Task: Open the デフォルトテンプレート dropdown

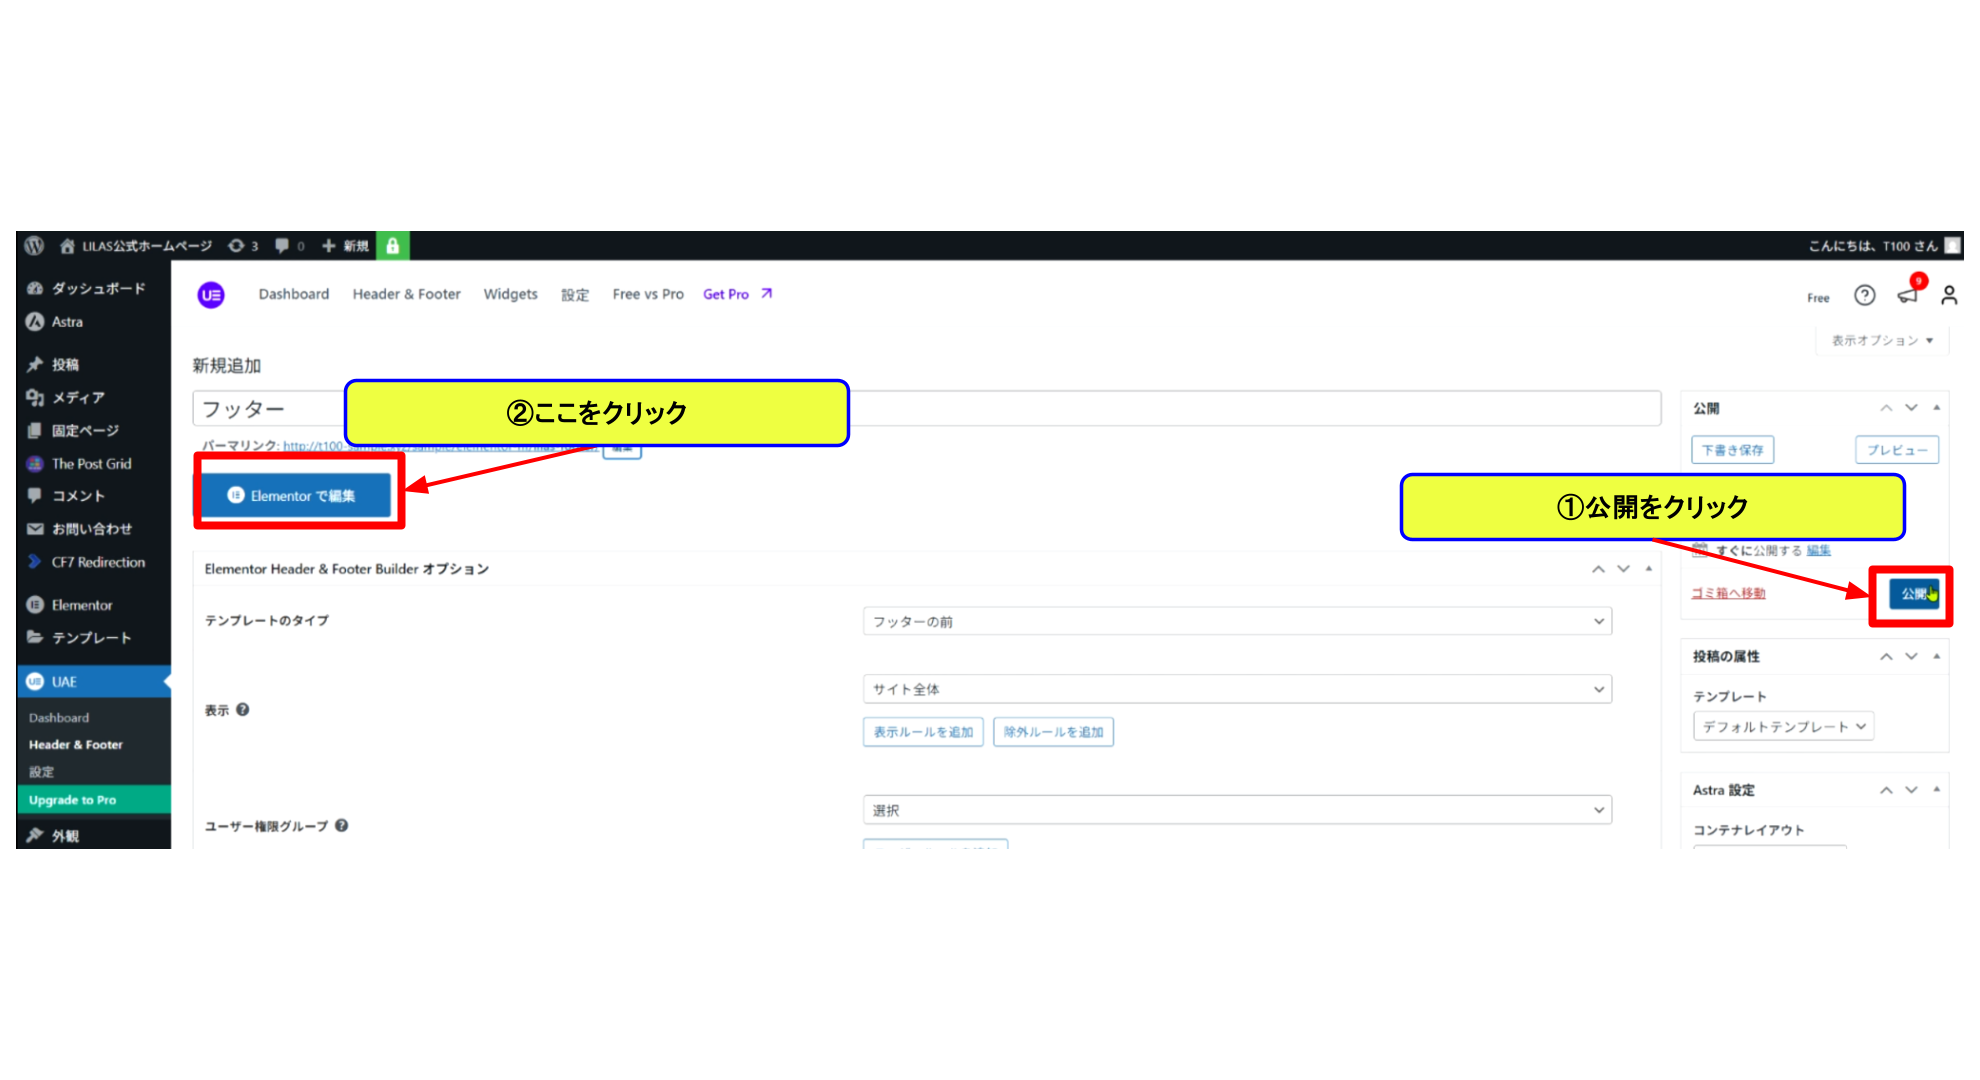Action: point(1784,727)
